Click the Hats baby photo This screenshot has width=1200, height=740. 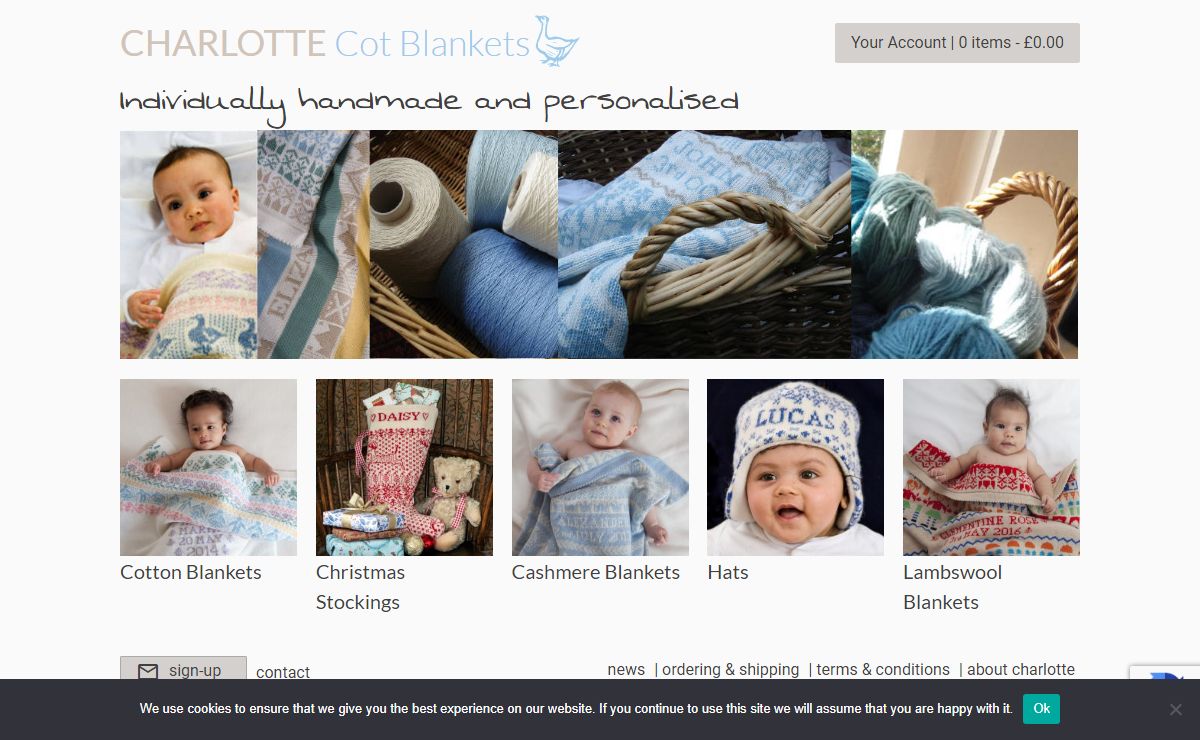click(x=795, y=467)
